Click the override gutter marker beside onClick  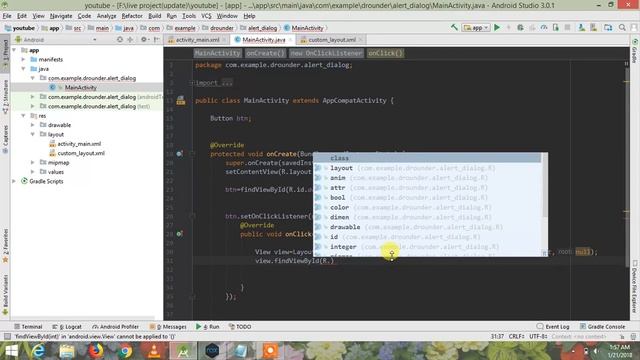click(180, 234)
